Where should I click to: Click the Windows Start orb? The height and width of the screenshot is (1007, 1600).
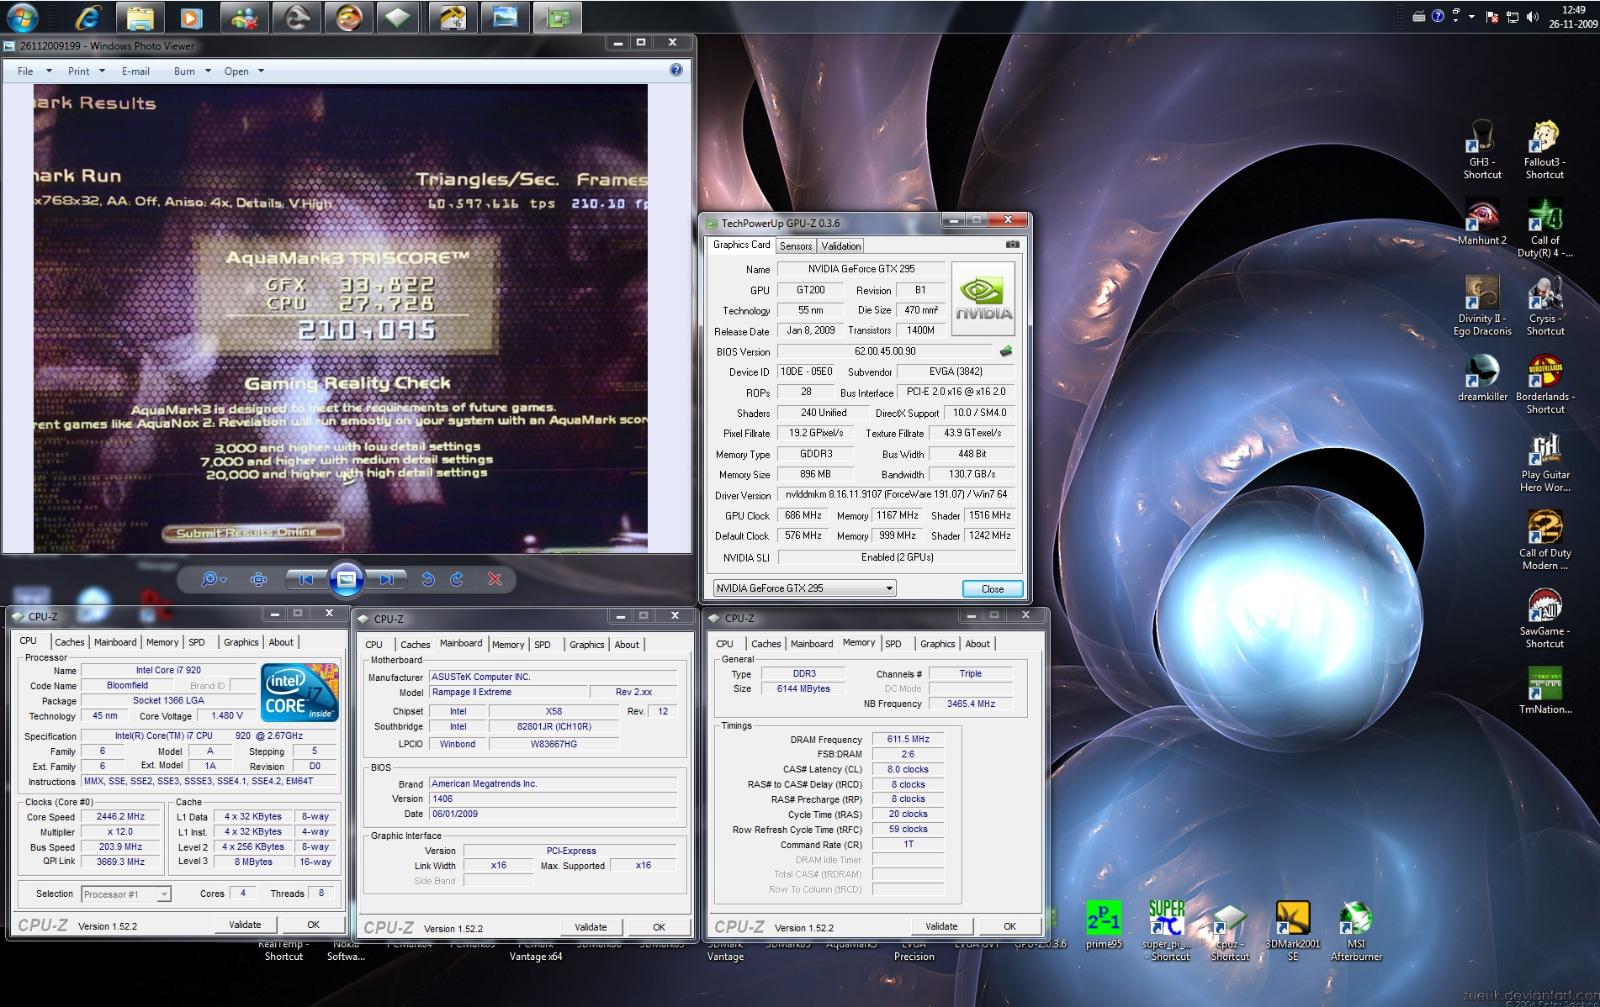22,17
